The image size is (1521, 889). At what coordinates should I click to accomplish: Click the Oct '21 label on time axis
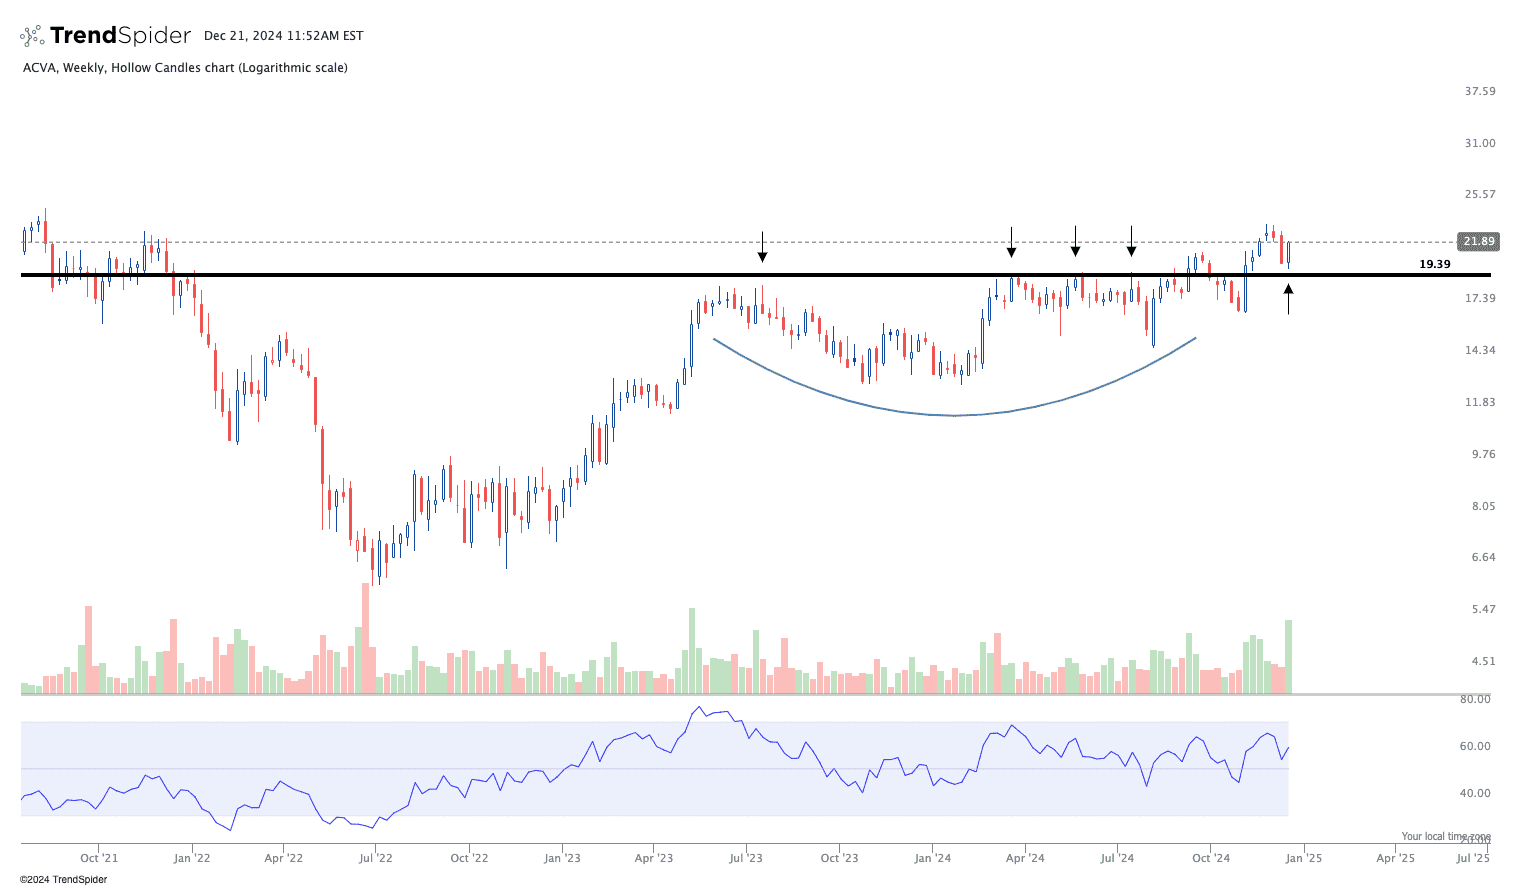click(x=99, y=858)
